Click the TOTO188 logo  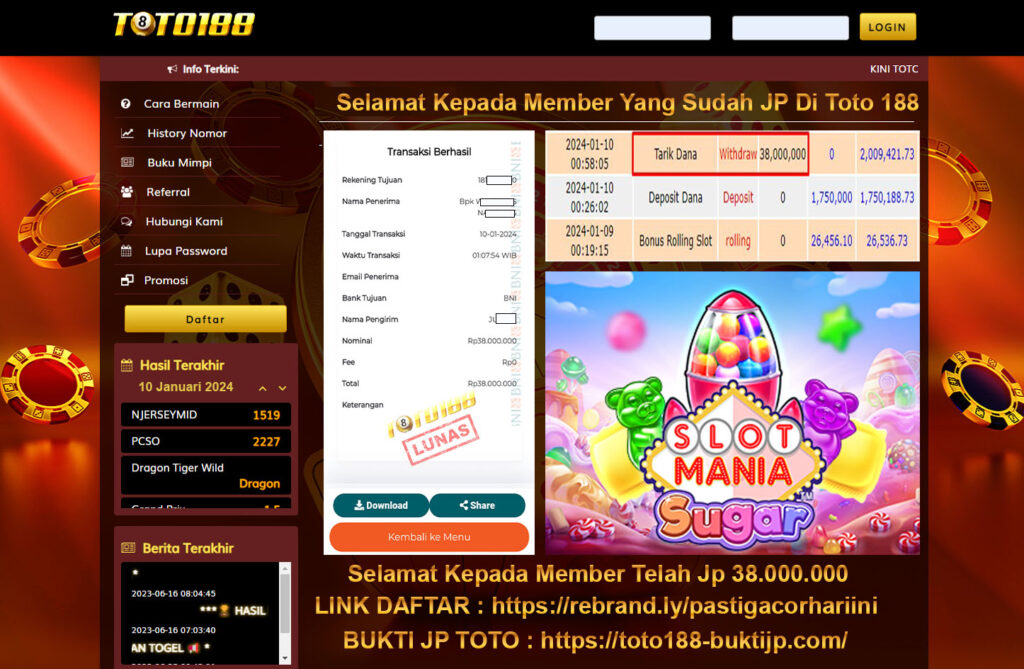[x=184, y=25]
